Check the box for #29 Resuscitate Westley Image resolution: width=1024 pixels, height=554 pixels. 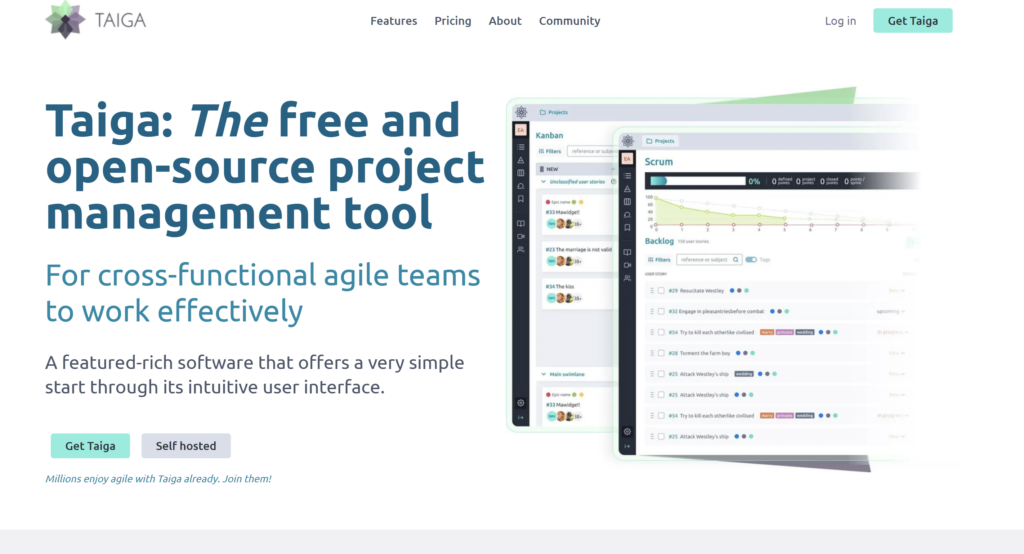click(x=661, y=290)
